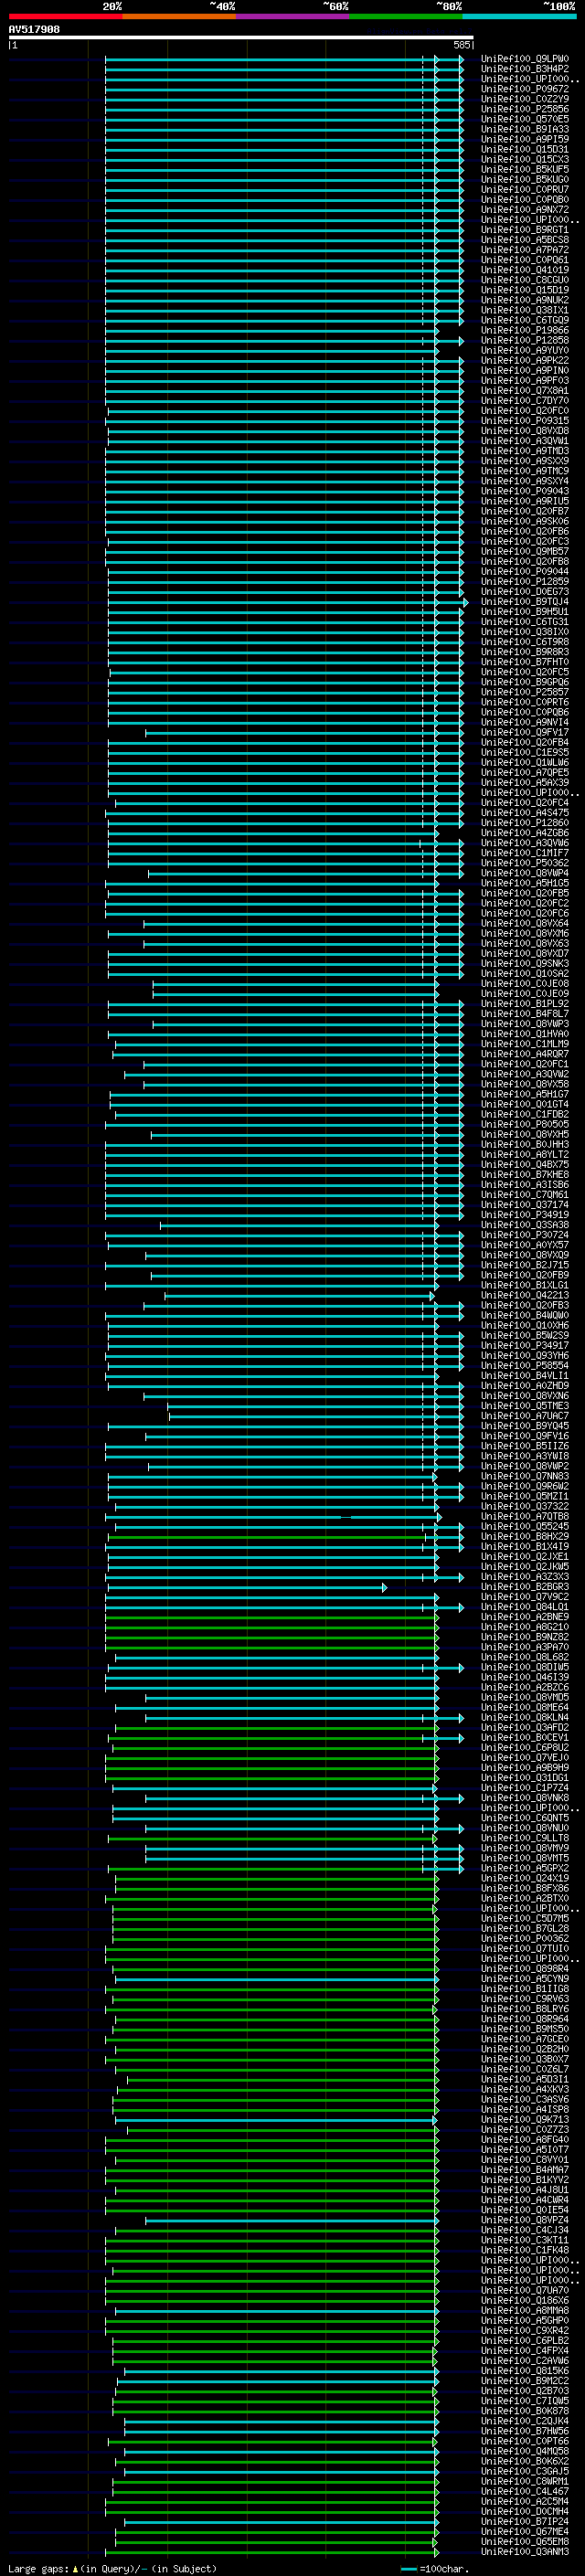Open hit UniRef100_Q7UA70
The width and height of the screenshot is (585, 2576).
(525, 2291)
